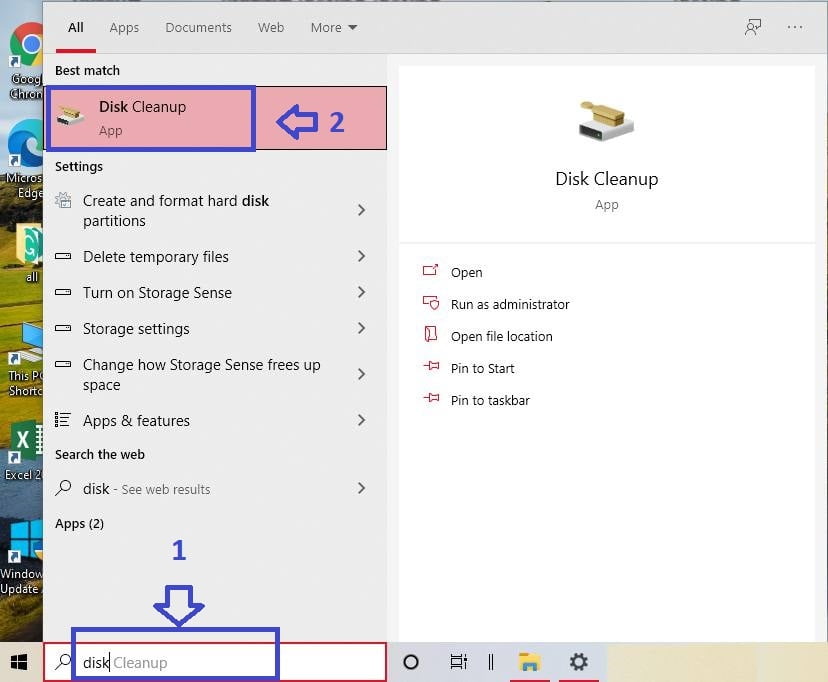Expand arrow for Change how Storage Sense frees up space

[361, 374]
